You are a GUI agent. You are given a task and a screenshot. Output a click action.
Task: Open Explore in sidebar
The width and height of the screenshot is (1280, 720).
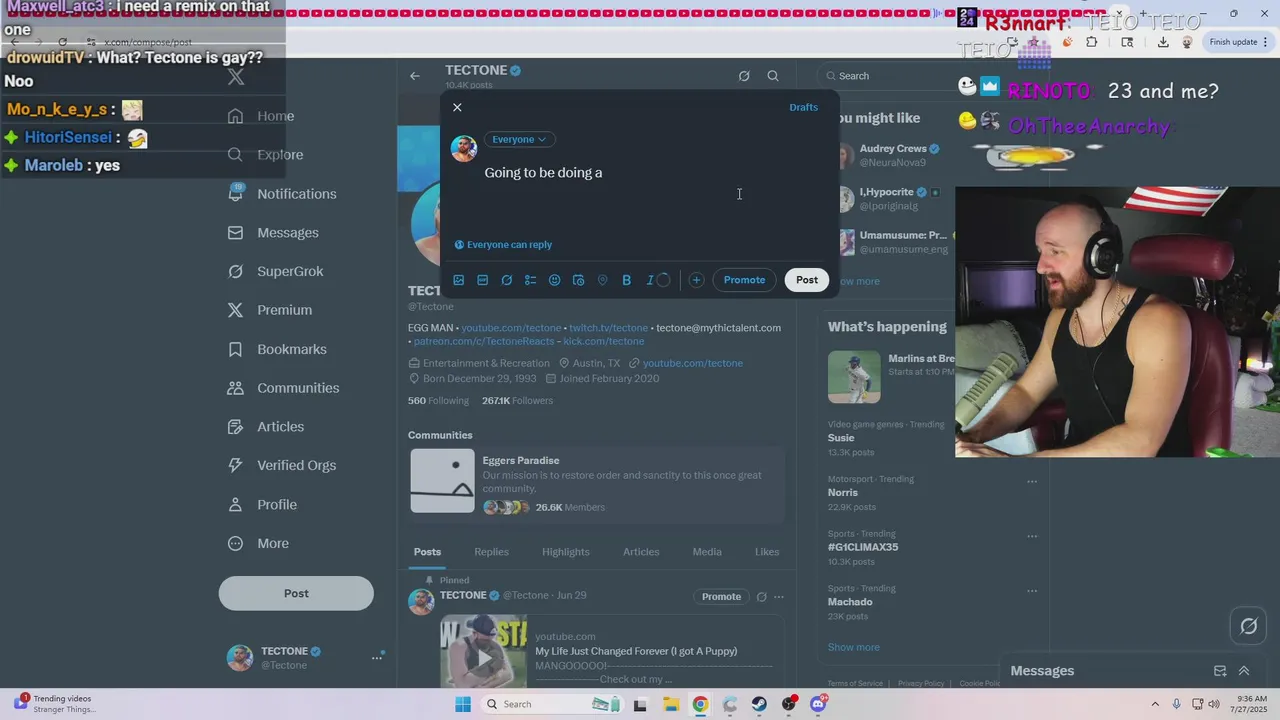[265, 155]
